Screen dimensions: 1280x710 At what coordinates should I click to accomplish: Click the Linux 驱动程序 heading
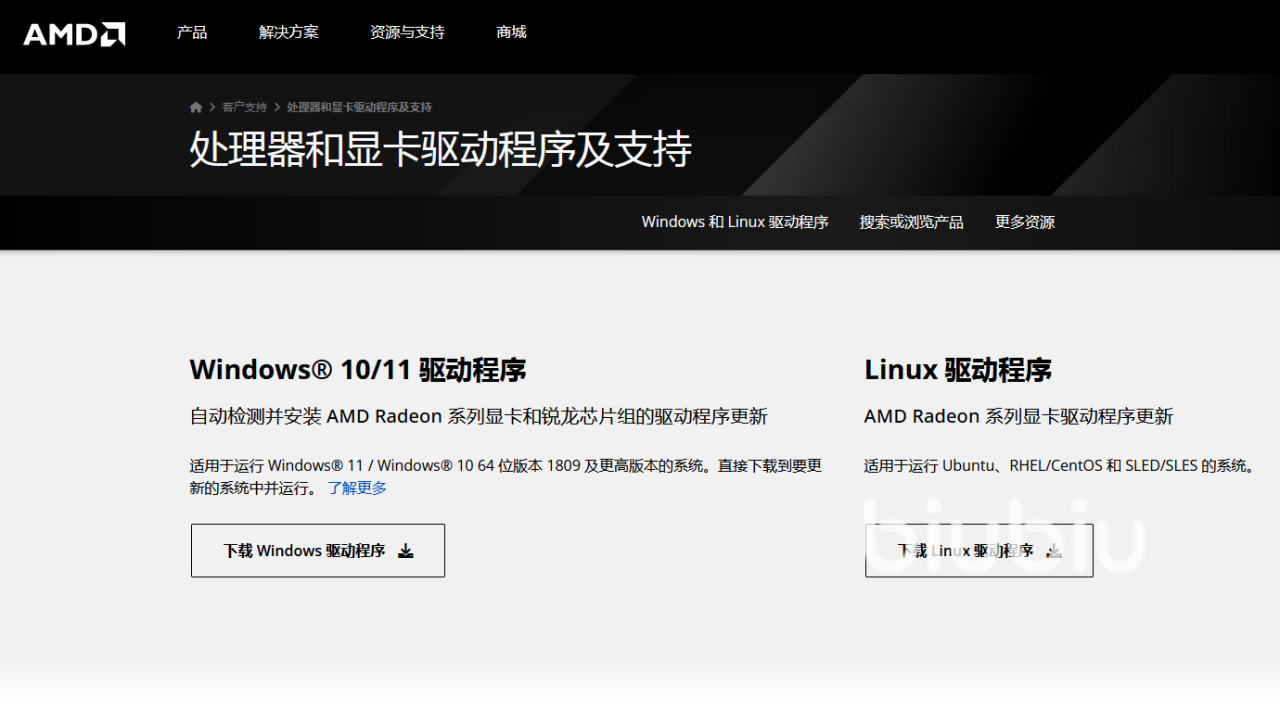tap(957, 370)
